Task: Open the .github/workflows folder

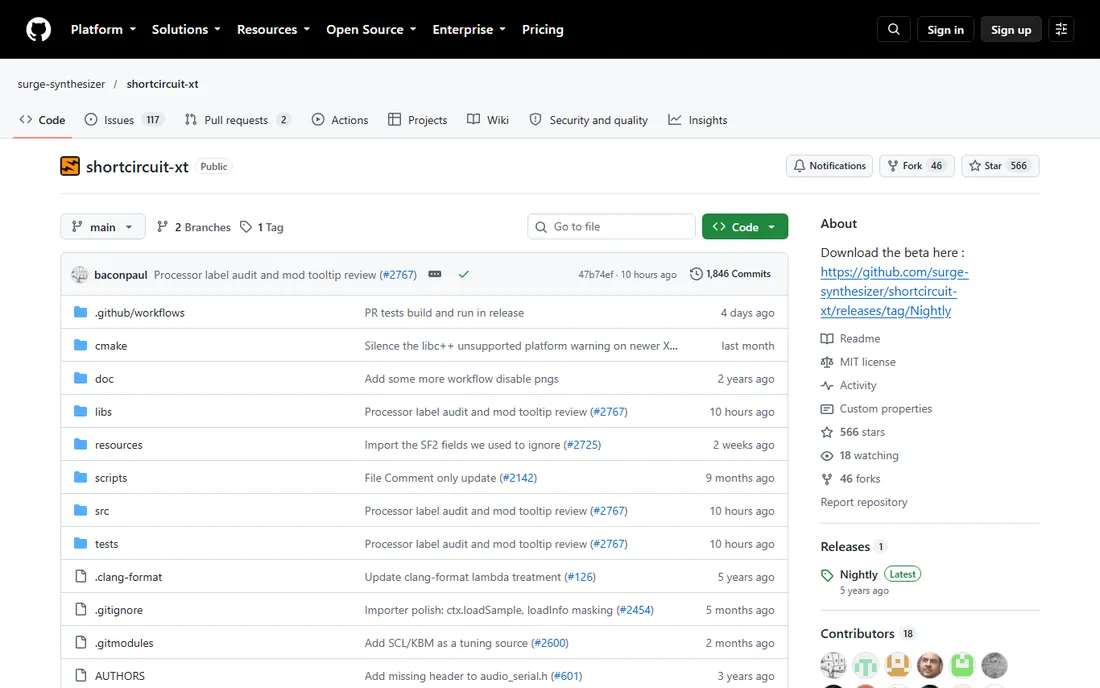Action: coord(140,313)
